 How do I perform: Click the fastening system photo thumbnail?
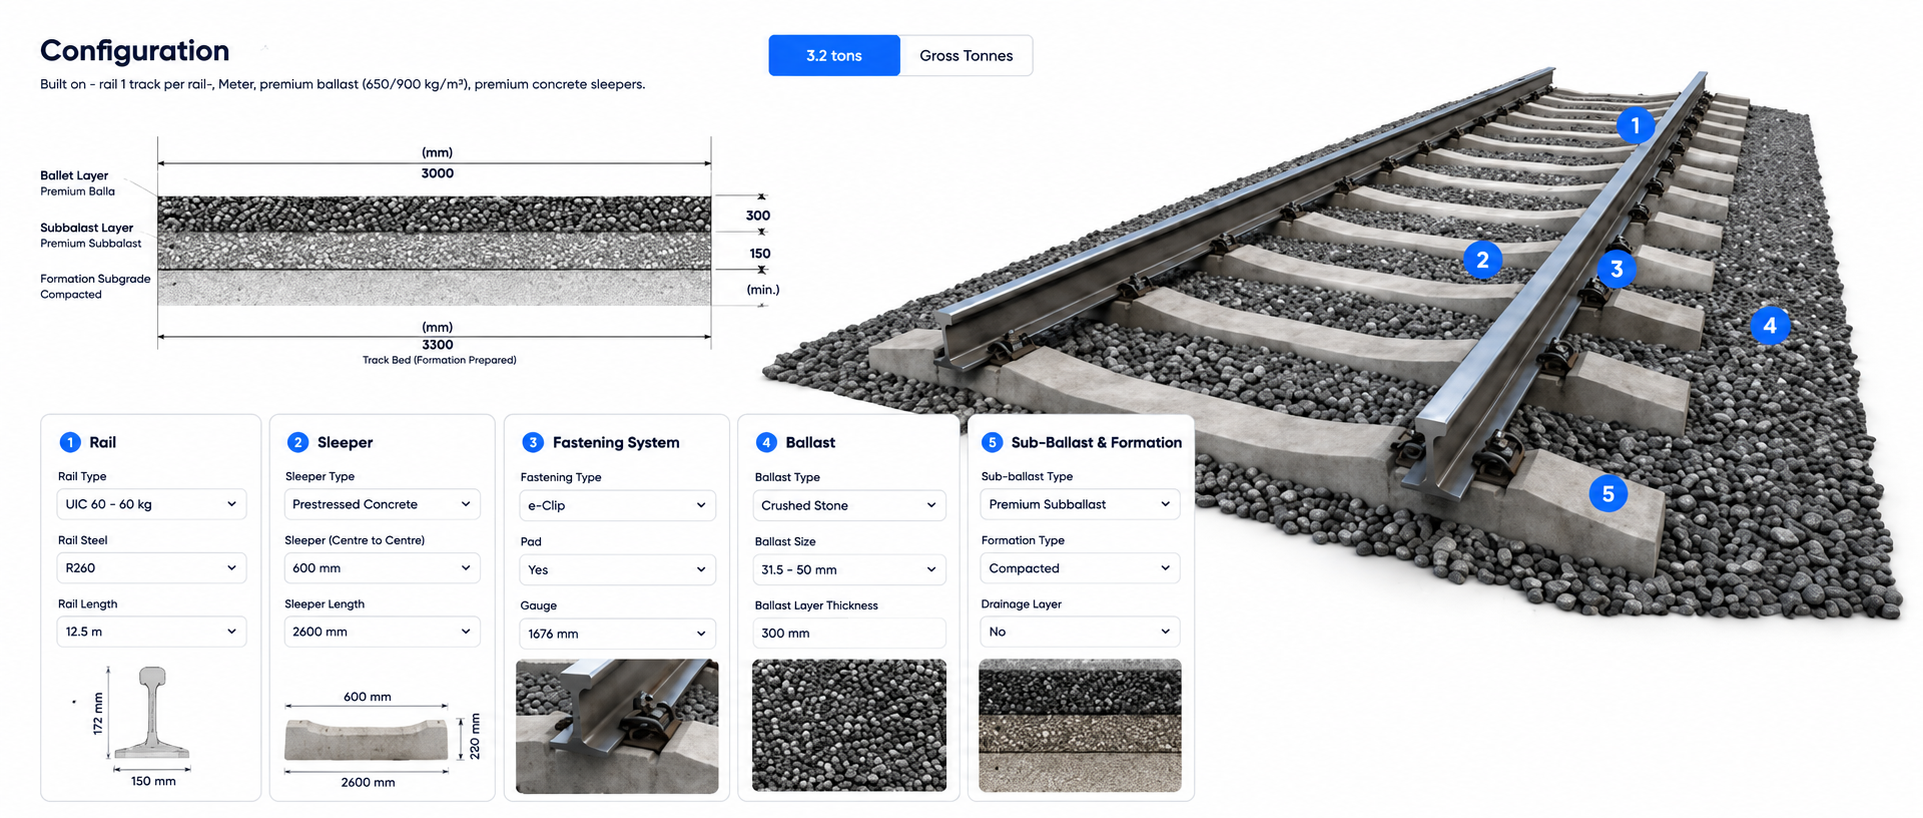[617, 726]
